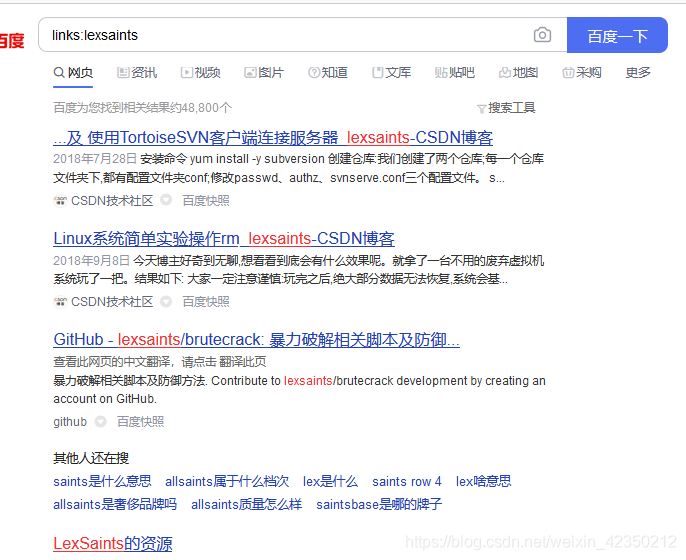The image size is (686, 560).
Task: Click the 贴吧 tab icon
Action: (441, 72)
